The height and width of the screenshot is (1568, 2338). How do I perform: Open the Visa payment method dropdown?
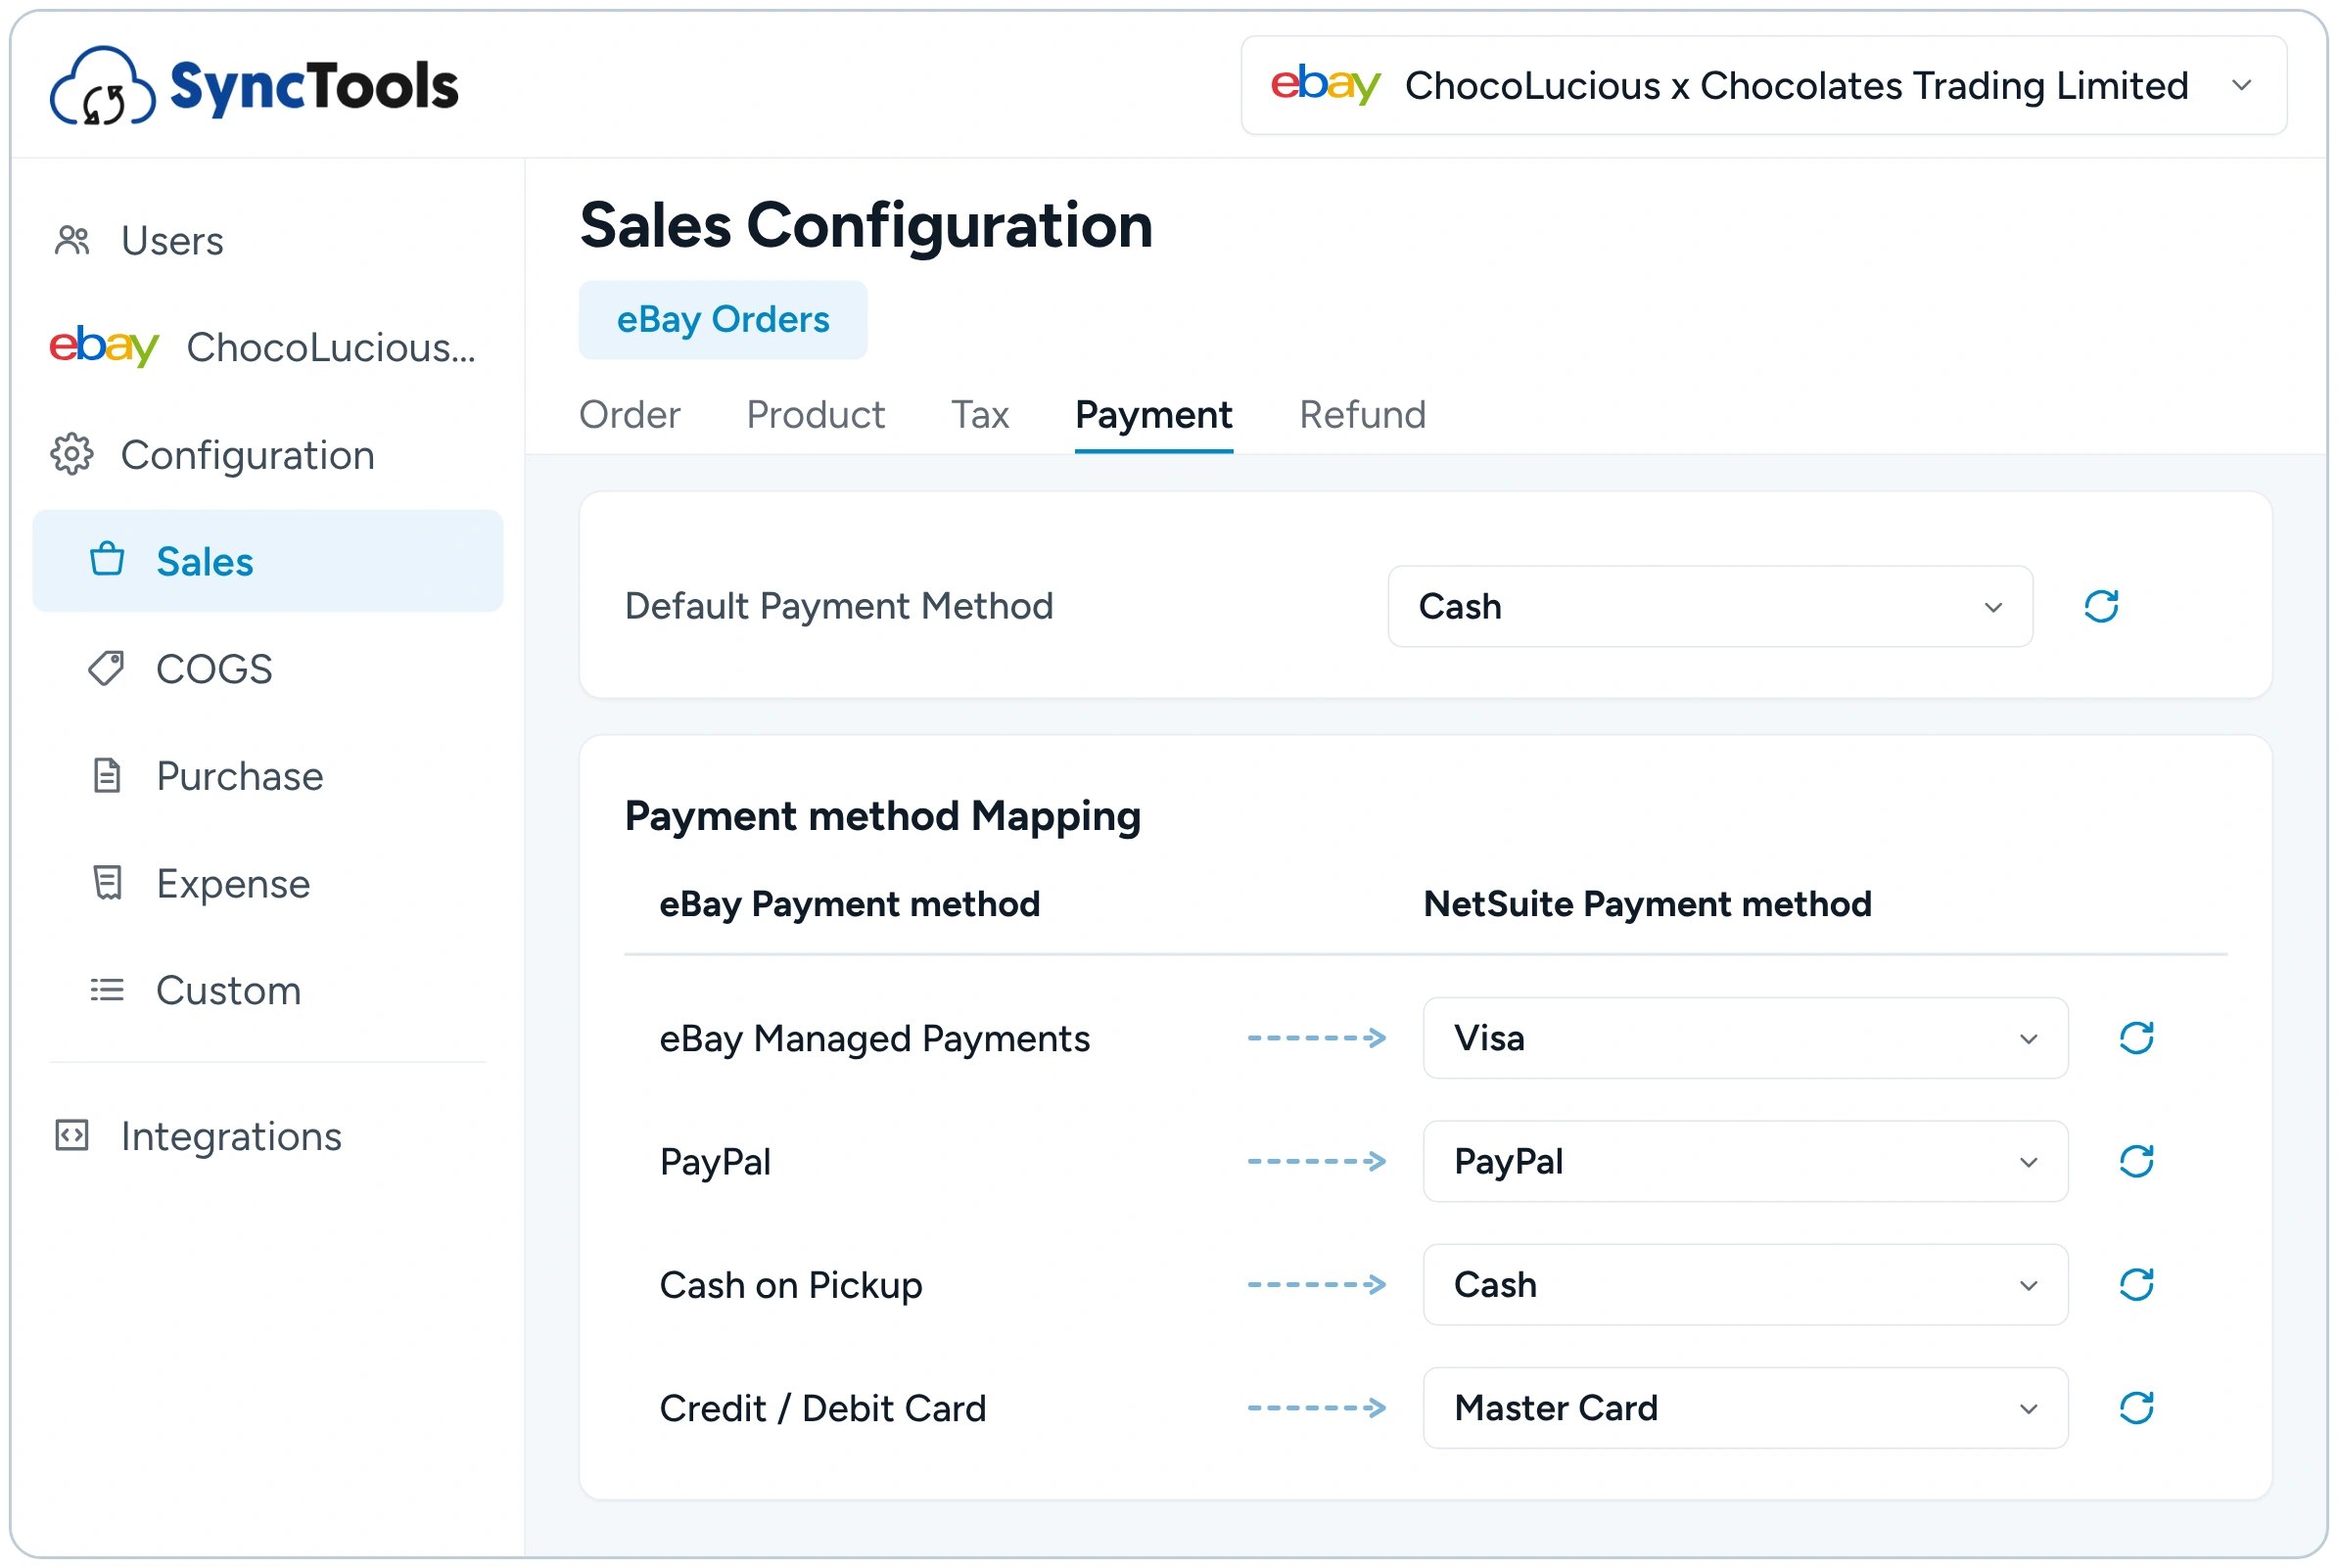click(1745, 1038)
